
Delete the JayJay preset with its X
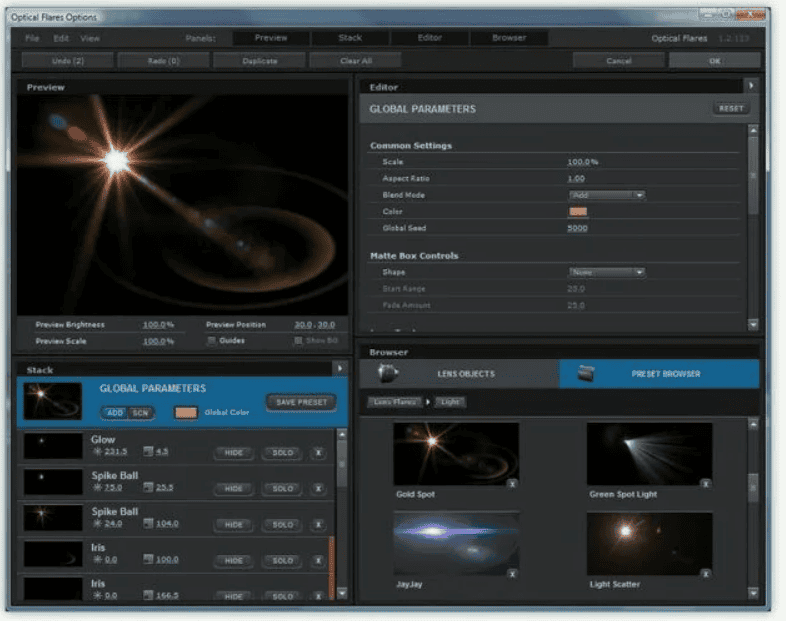pos(512,574)
